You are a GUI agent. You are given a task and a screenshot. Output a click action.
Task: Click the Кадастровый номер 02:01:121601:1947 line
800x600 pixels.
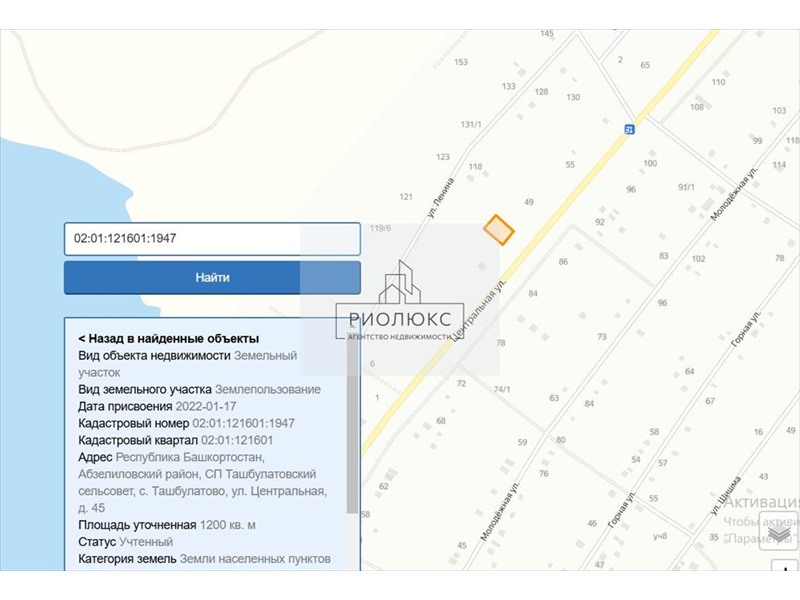pyautogui.click(x=186, y=423)
